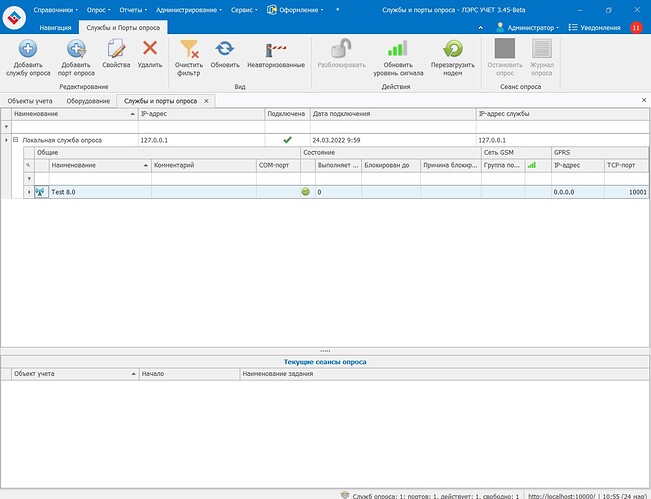
Task: Open quick access toolbar customize arrow
Action: click(x=338, y=10)
